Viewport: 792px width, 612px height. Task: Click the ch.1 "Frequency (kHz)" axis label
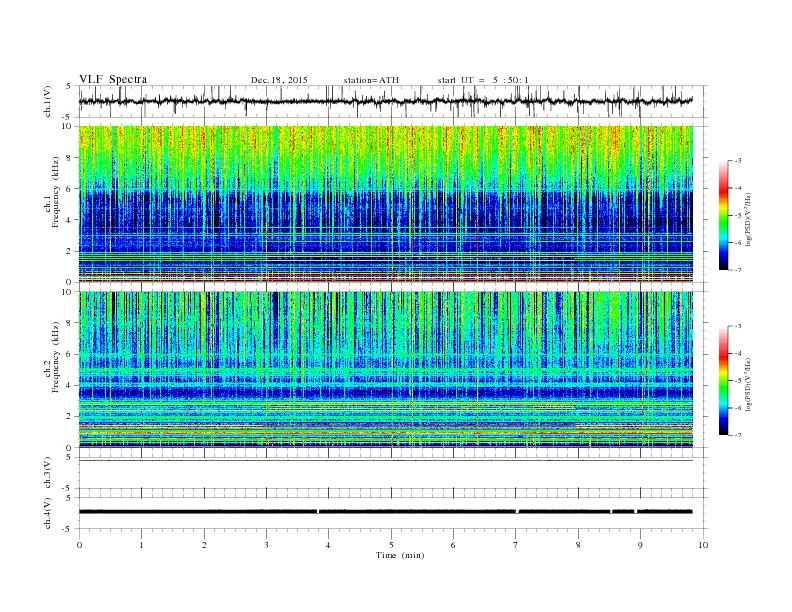56,192
